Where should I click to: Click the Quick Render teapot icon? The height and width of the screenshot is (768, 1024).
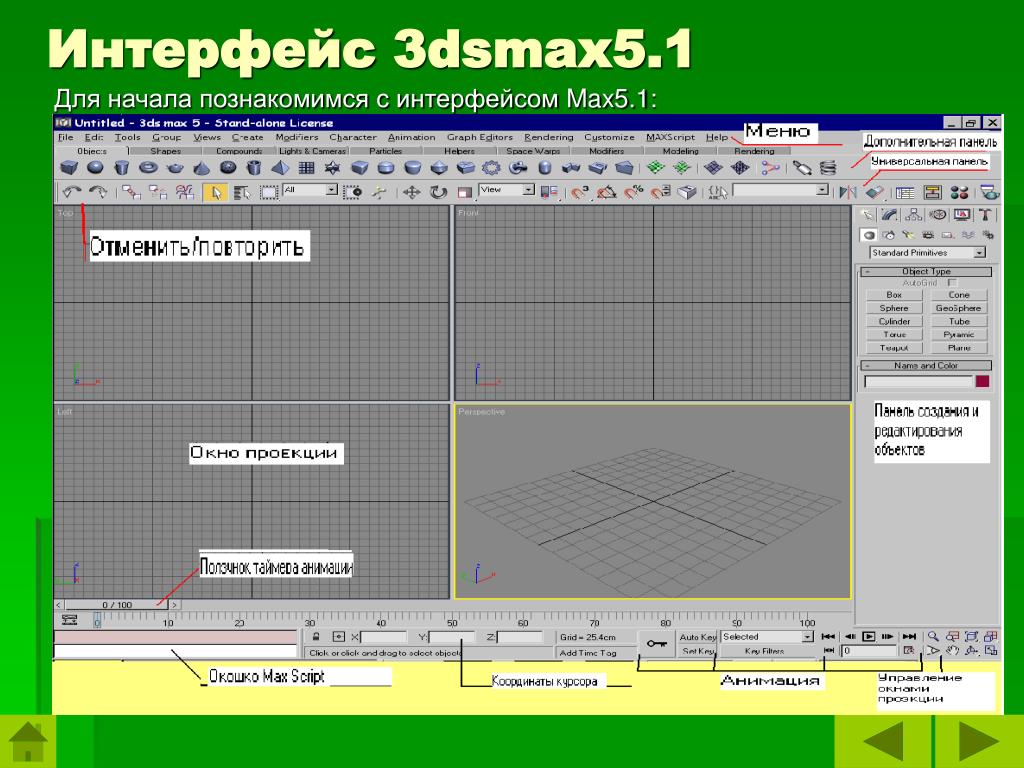(x=990, y=193)
